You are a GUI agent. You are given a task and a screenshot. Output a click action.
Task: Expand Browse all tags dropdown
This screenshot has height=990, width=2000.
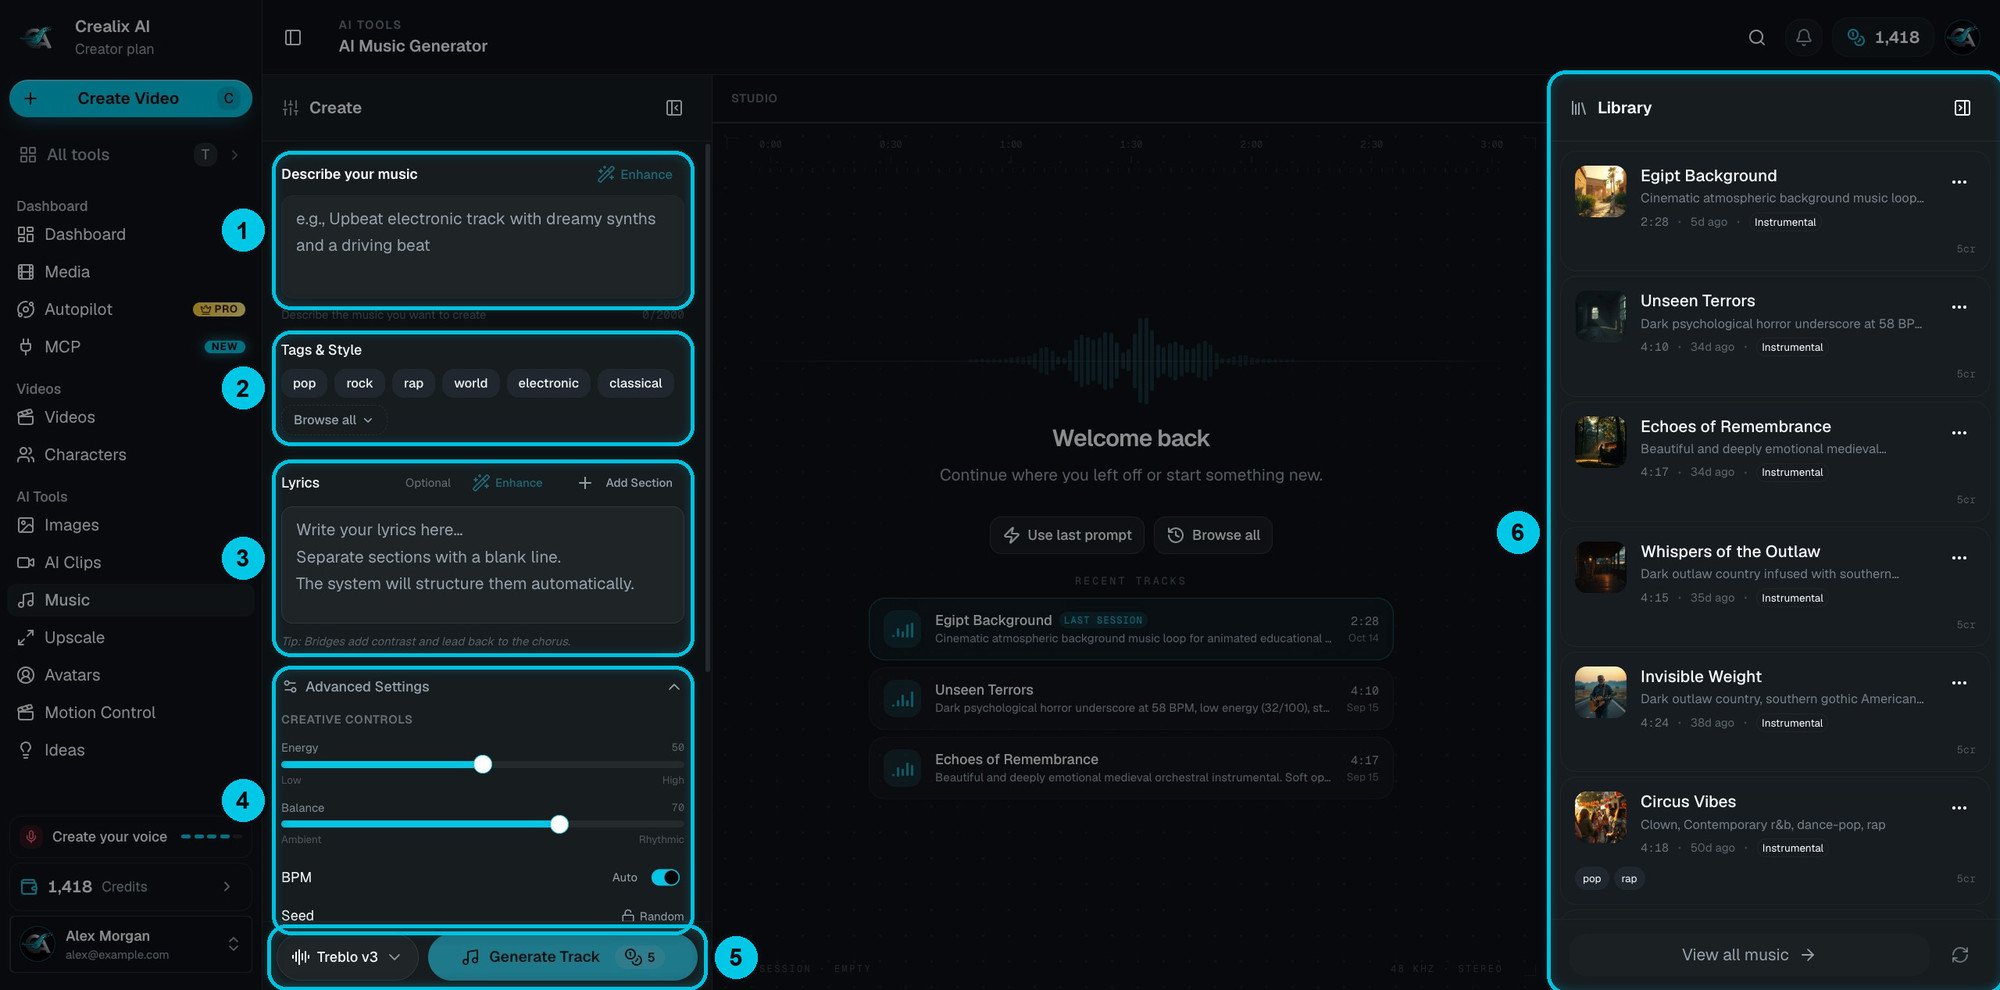[333, 420]
